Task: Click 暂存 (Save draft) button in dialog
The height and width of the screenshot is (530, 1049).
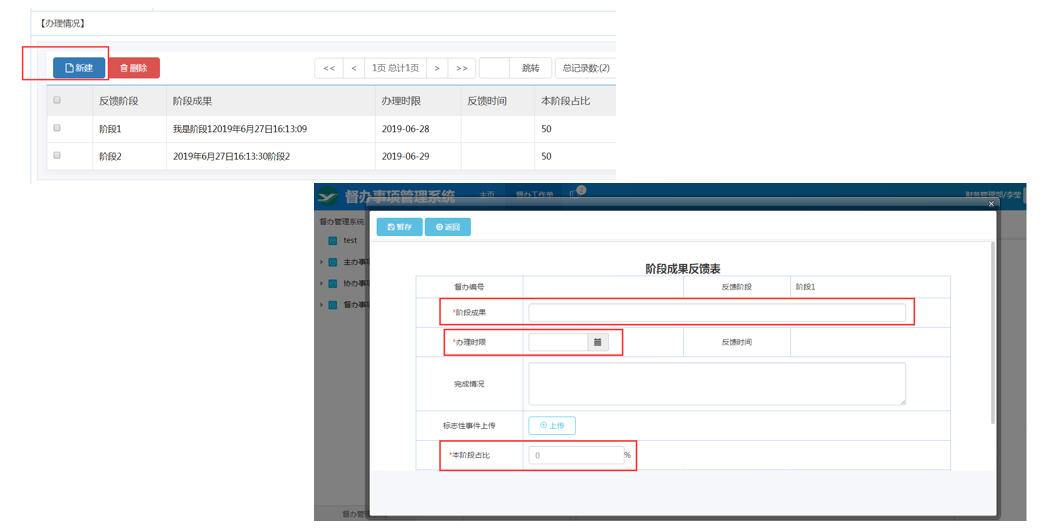Action: [x=399, y=227]
